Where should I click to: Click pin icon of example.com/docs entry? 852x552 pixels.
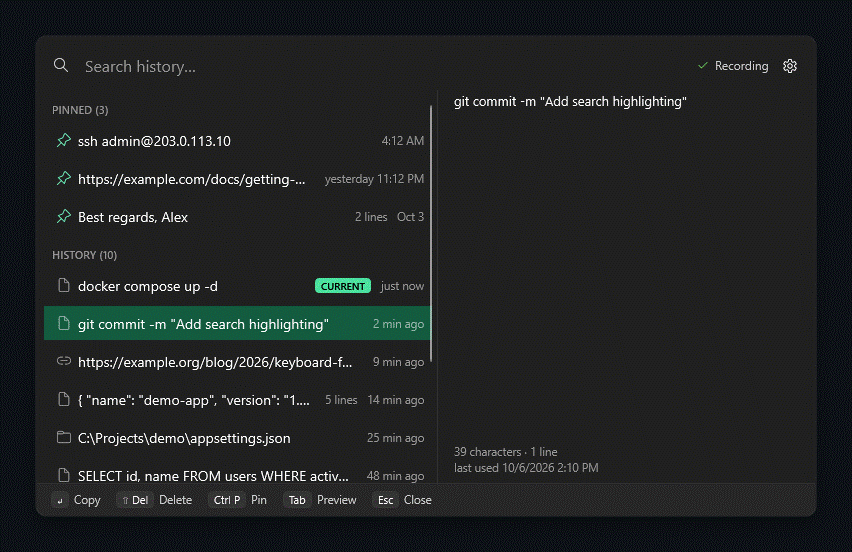pos(64,179)
